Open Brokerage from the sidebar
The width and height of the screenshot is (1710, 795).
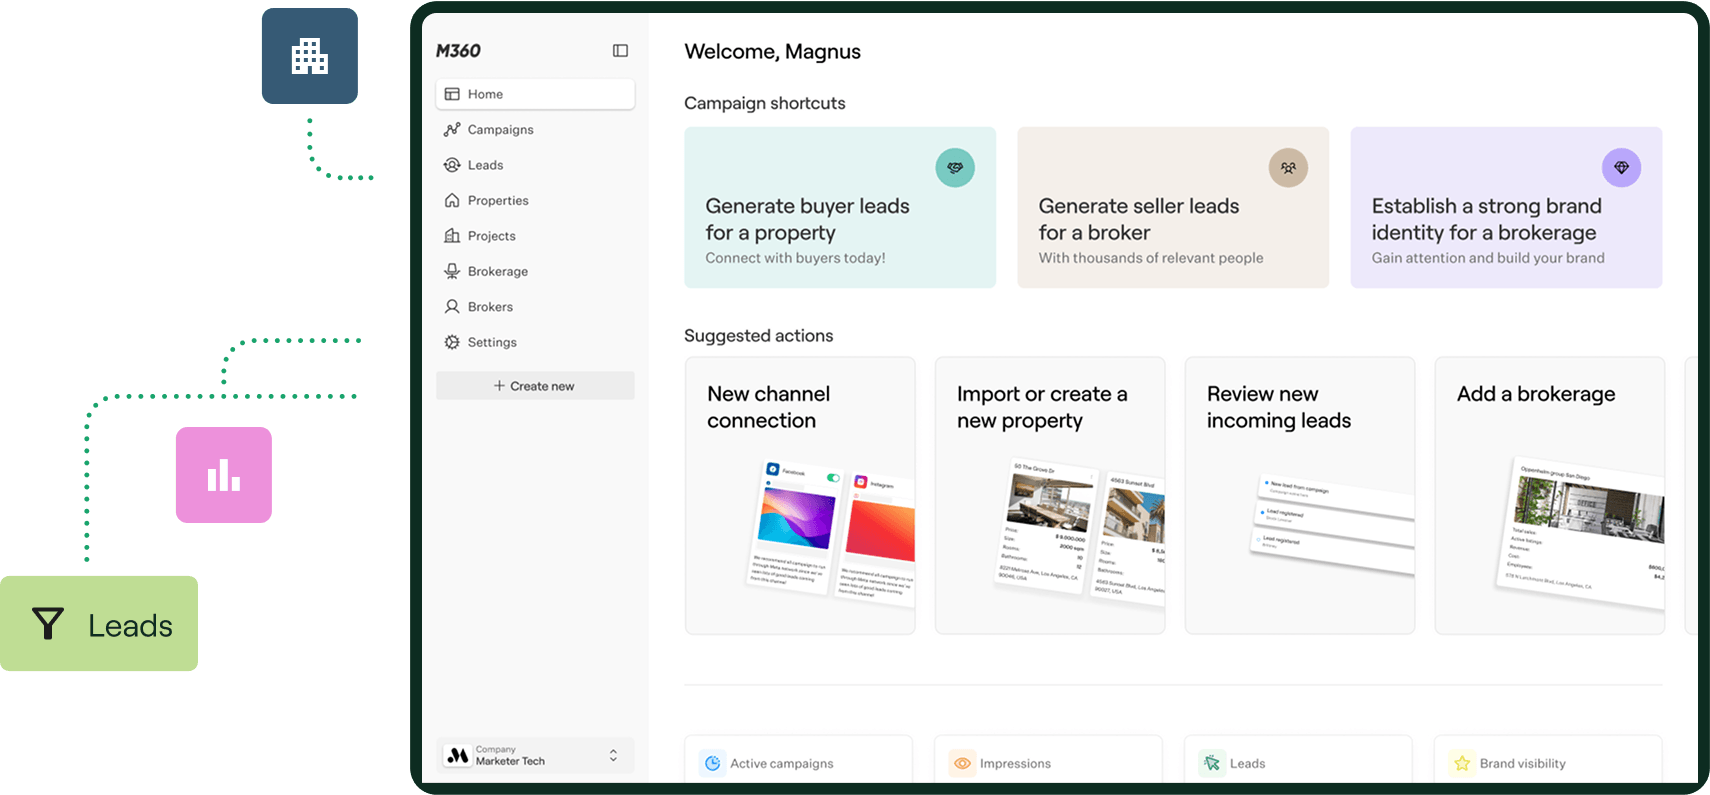[x=497, y=272]
